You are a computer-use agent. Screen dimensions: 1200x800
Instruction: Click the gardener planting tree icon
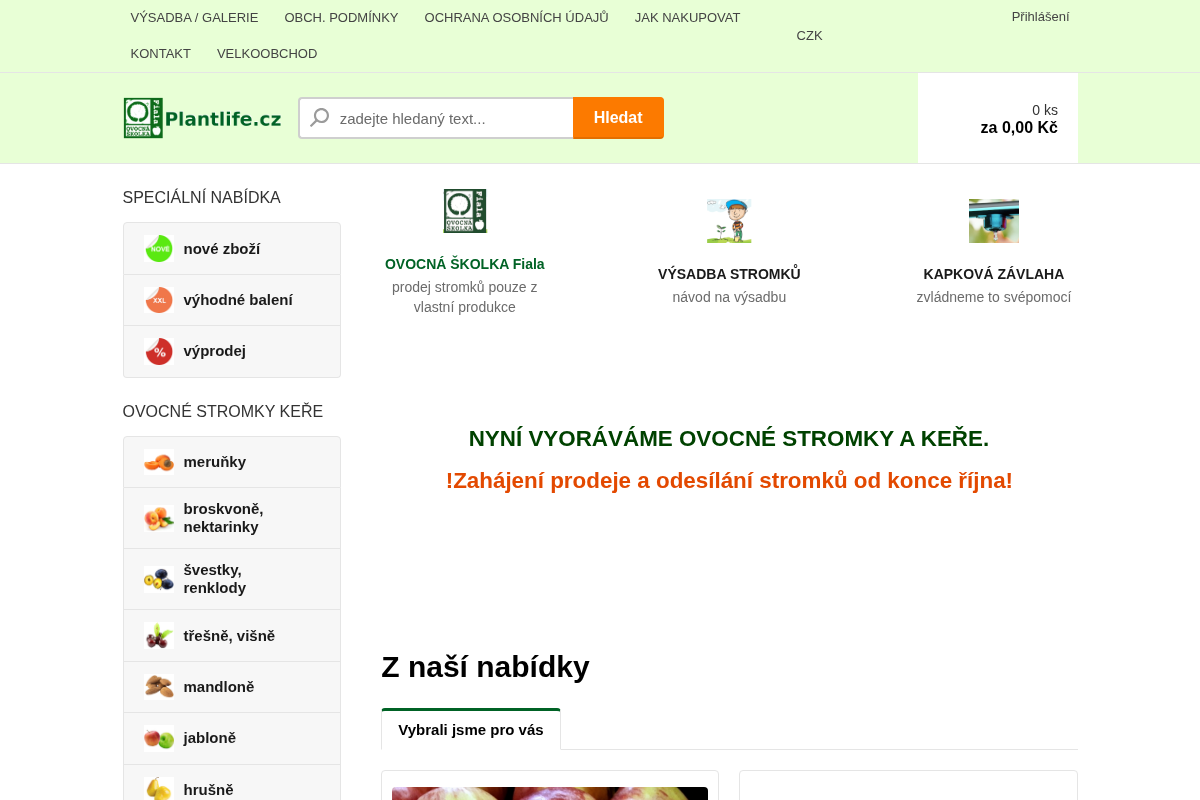729,221
